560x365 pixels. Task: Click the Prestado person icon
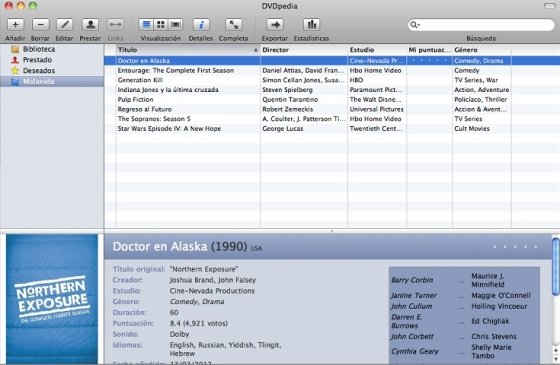[x=15, y=60]
